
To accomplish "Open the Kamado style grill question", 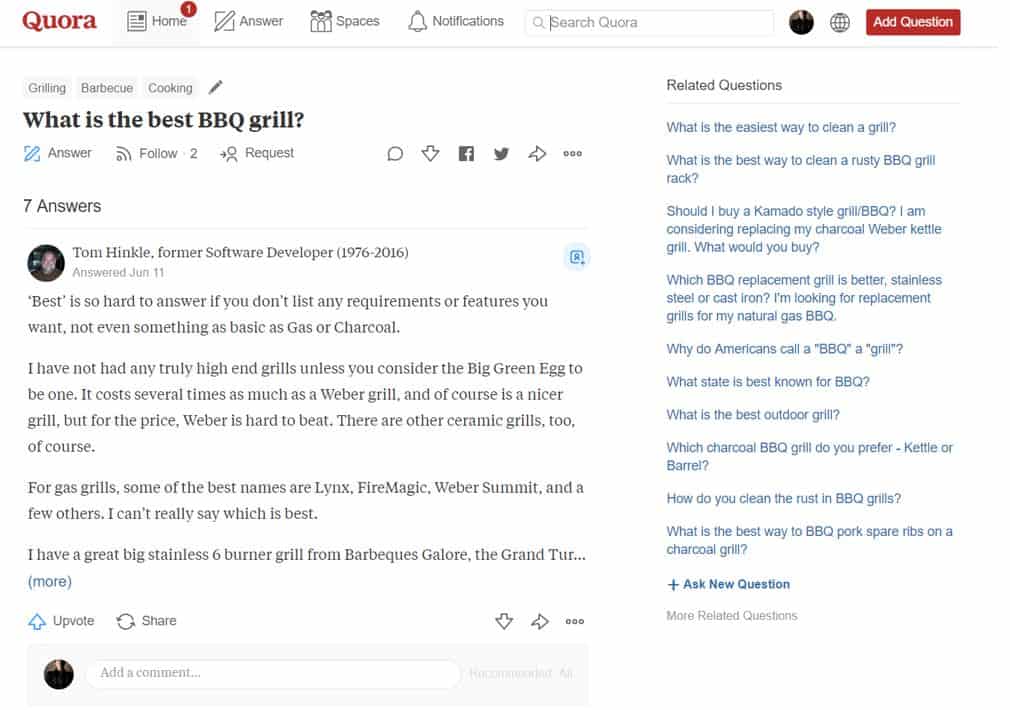I will tap(804, 229).
